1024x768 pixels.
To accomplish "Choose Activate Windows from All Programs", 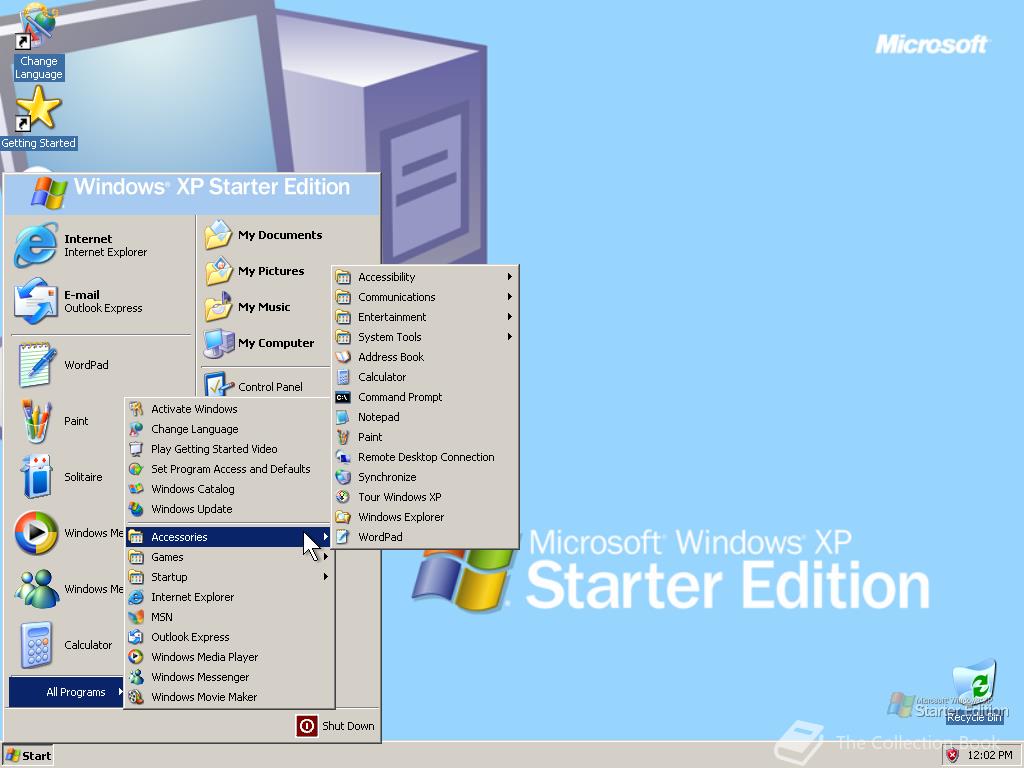I will point(229,409).
